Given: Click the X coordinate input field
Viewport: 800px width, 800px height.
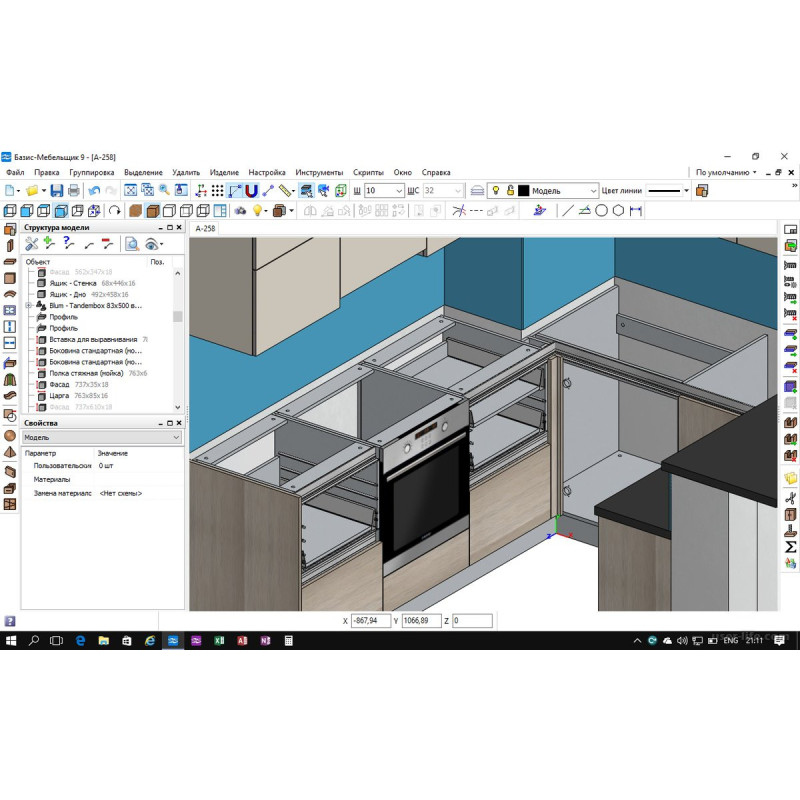Looking at the screenshot, I should click(x=370, y=621).
